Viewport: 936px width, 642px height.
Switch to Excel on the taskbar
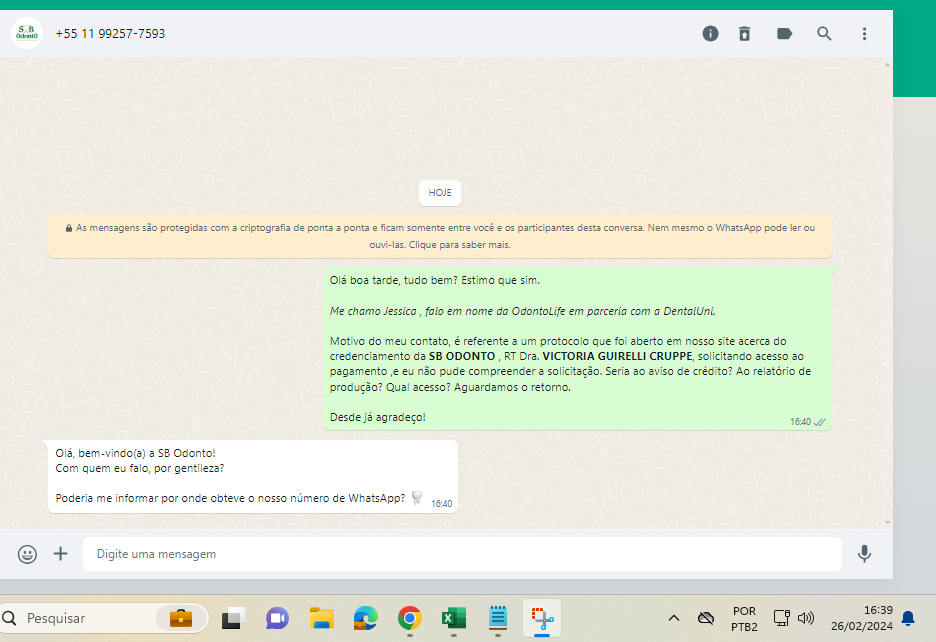pyautogui.click(x=454, y=618)
